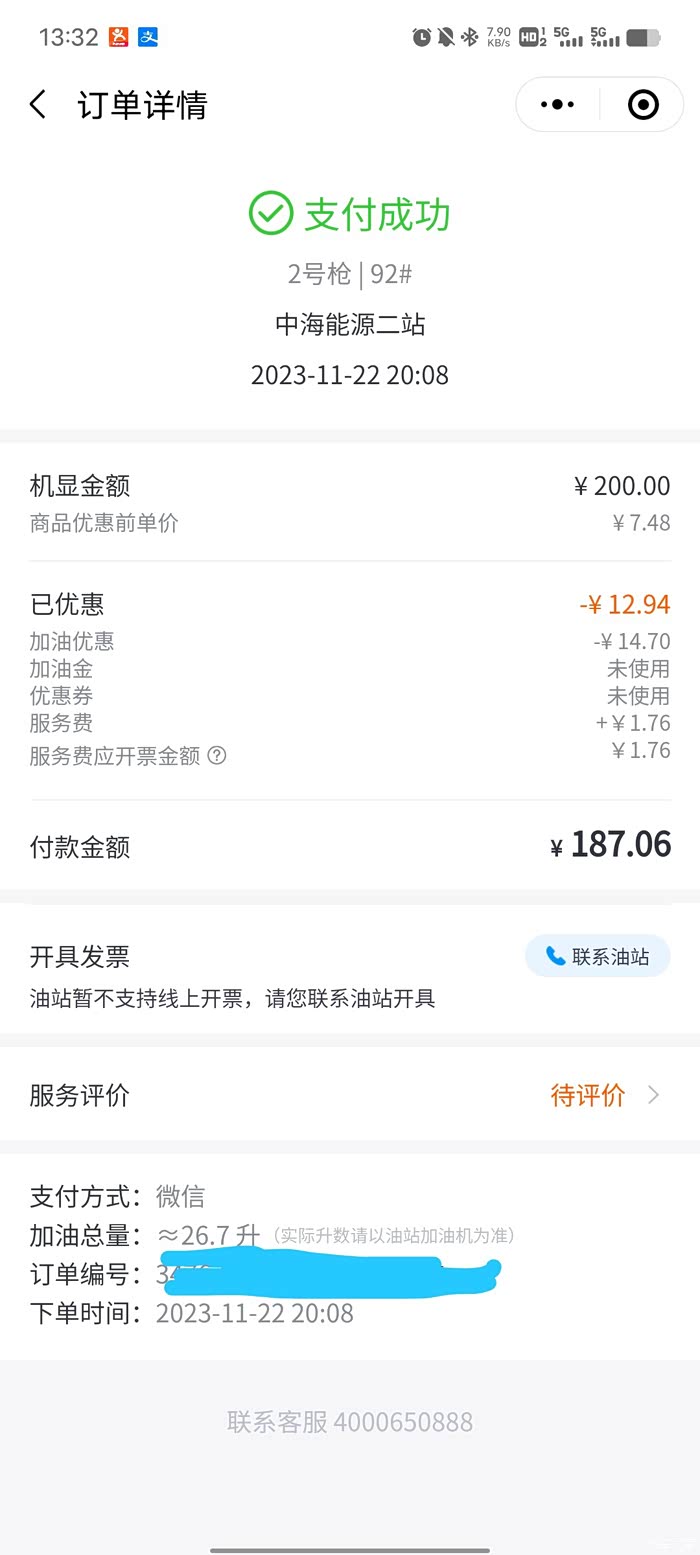This screenshot has width=700, height=1555.
Task: Tap the Bluetooth status bar icon
Action: pyautogui.click(x=469, y=38)
